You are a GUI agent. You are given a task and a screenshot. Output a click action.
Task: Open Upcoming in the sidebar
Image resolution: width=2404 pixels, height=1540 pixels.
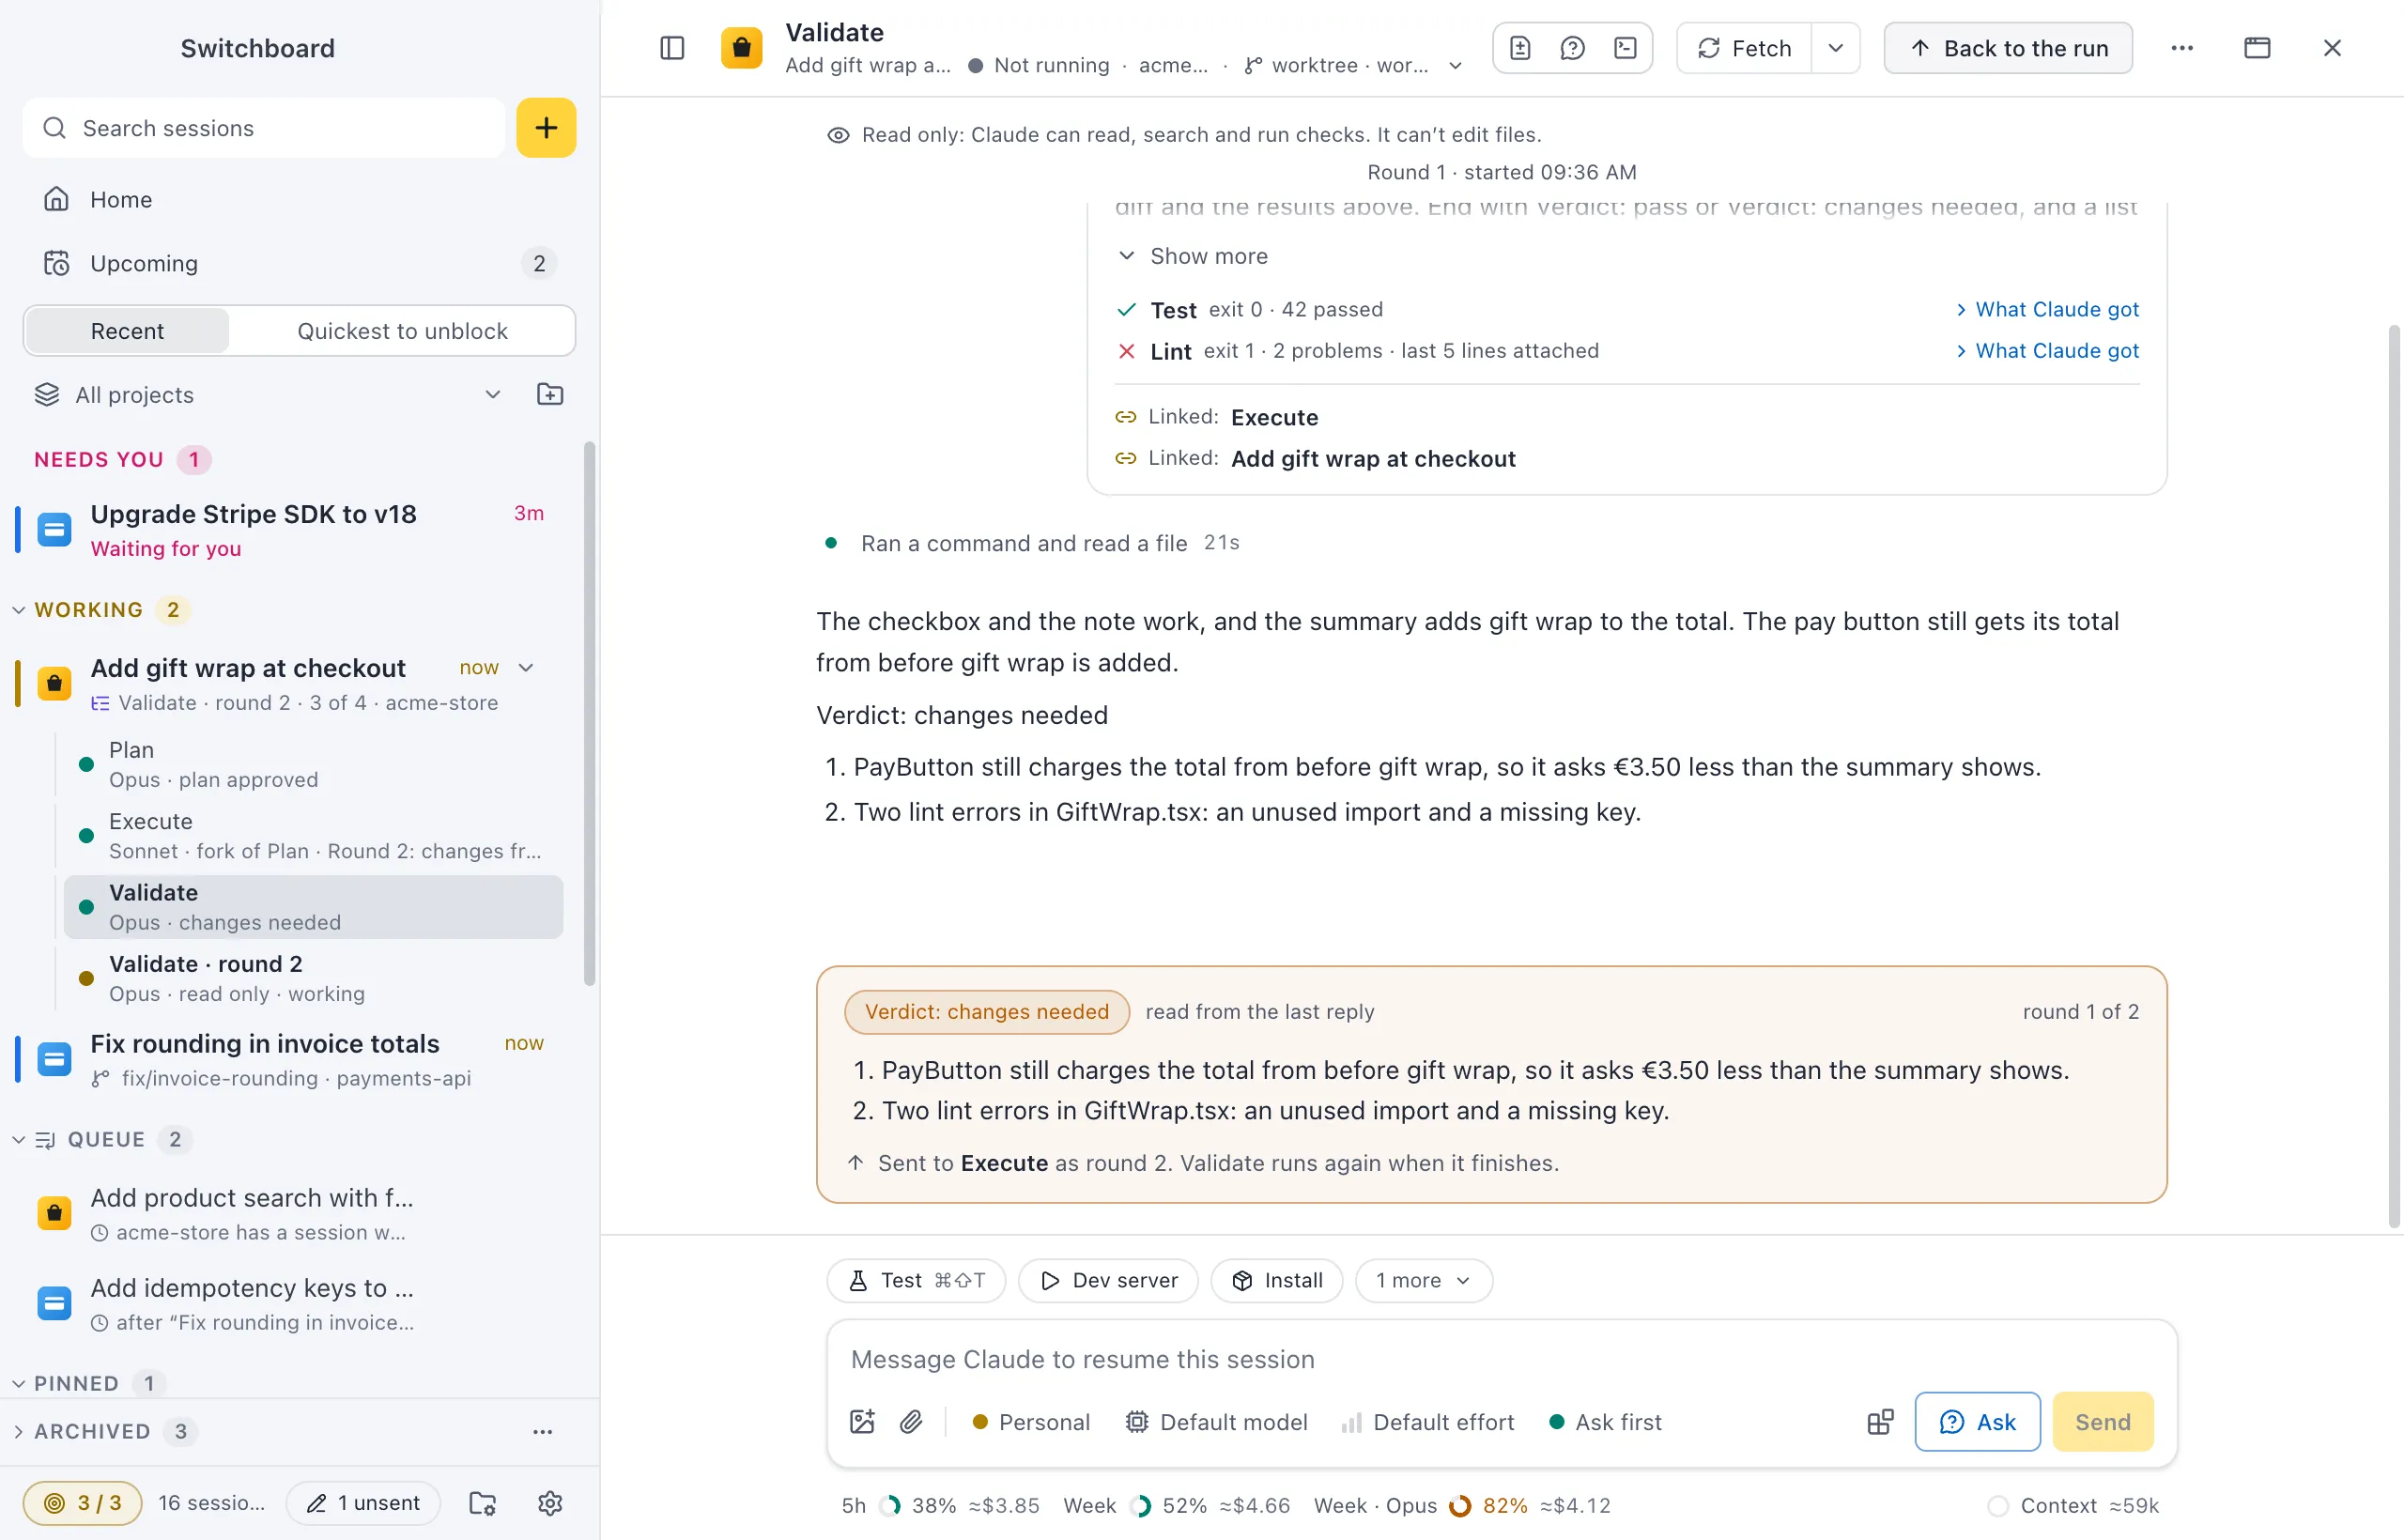[300, 263]
